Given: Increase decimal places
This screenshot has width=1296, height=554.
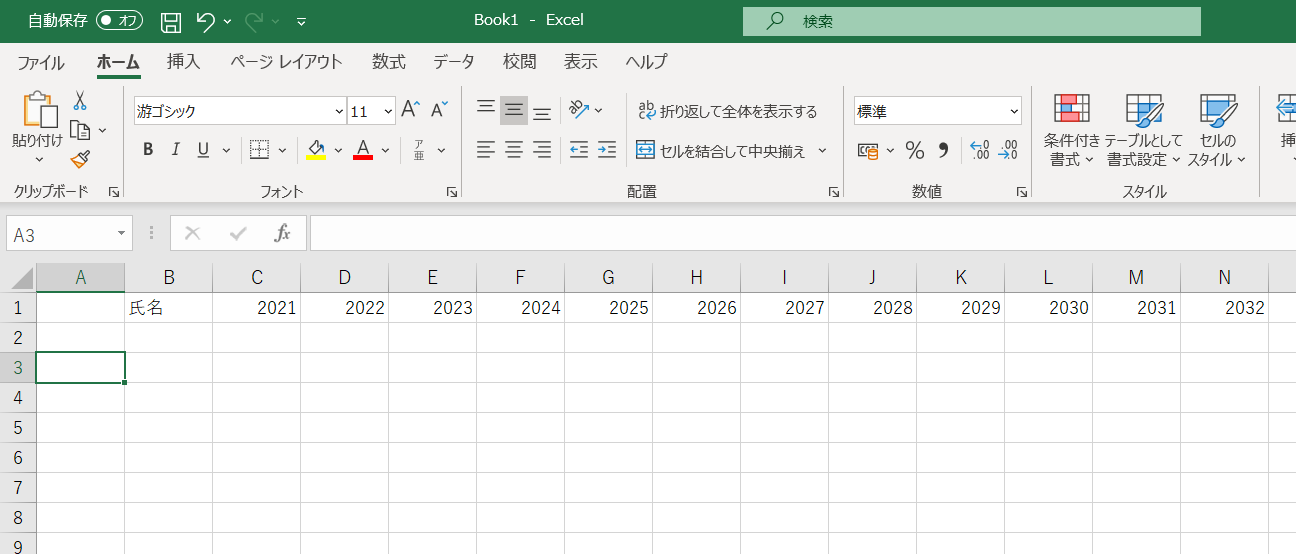Looking at the screenshot, I should coord(980,151).
